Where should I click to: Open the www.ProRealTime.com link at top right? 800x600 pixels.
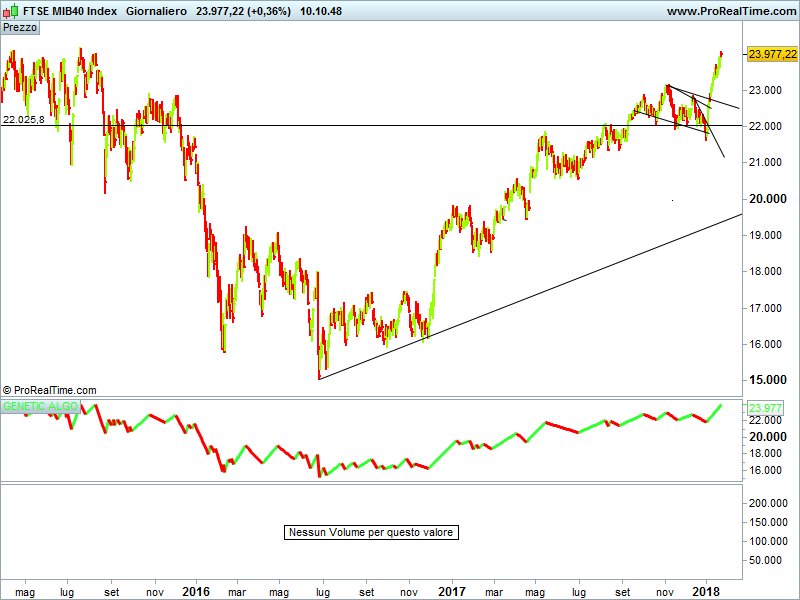(x=729, y=11)
